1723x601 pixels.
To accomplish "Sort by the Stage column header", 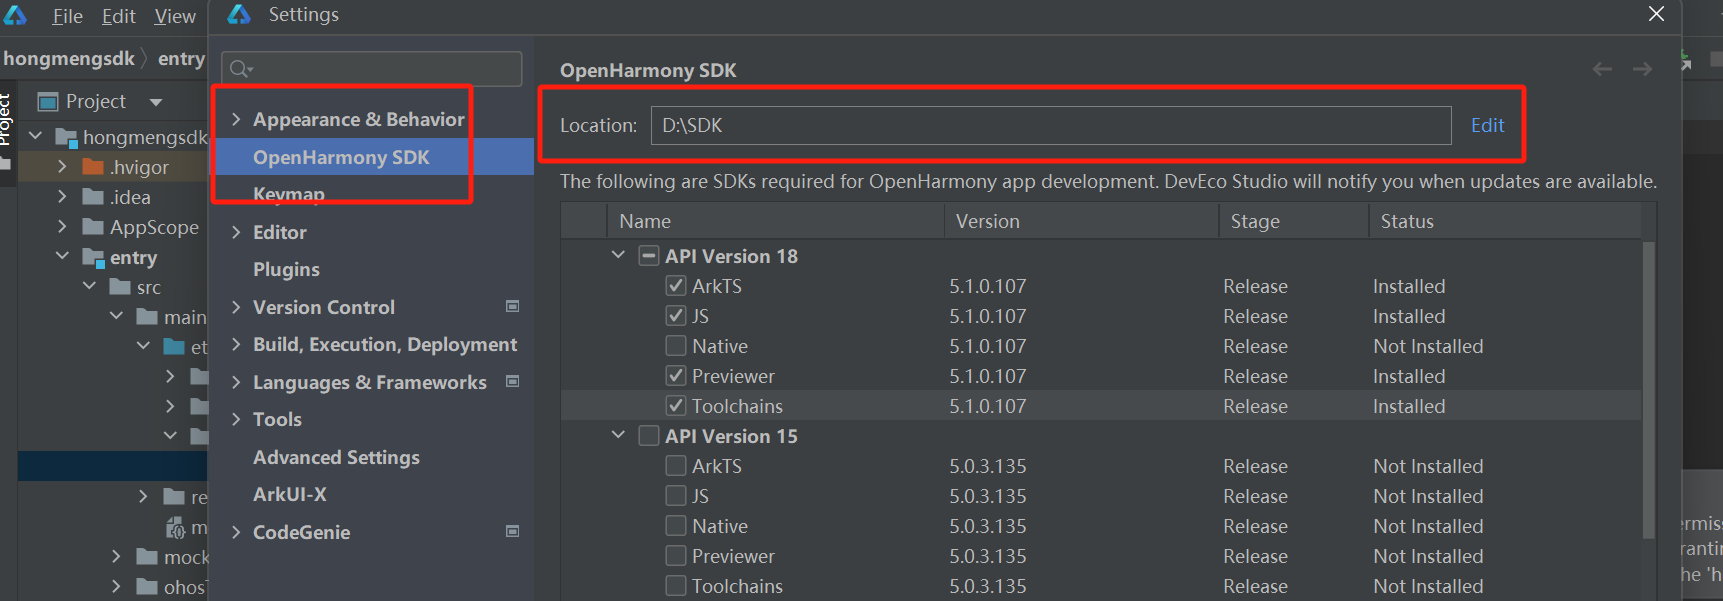I will pyautogui.click(x=1294, y=221).
